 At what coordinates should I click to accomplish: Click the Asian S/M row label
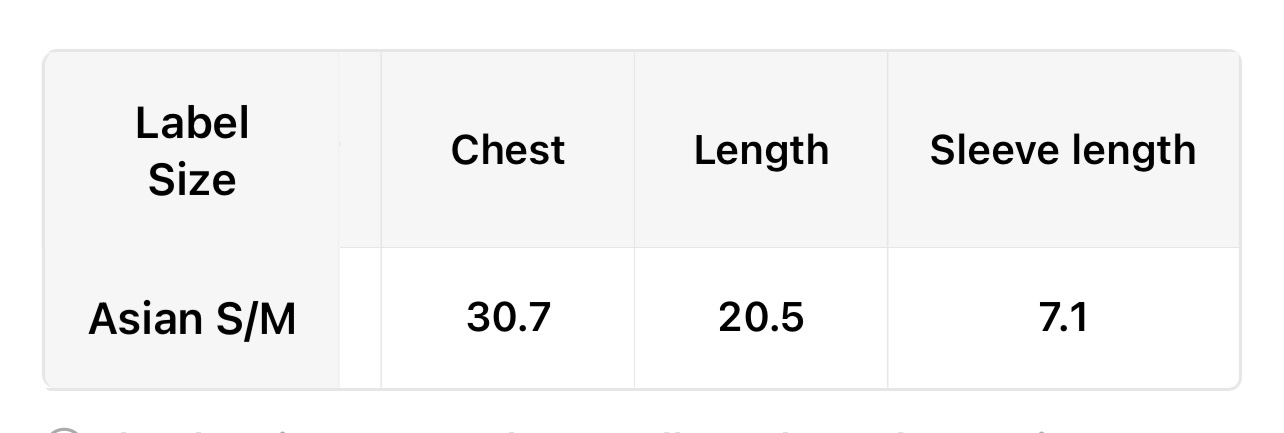(x=192, y=319)
